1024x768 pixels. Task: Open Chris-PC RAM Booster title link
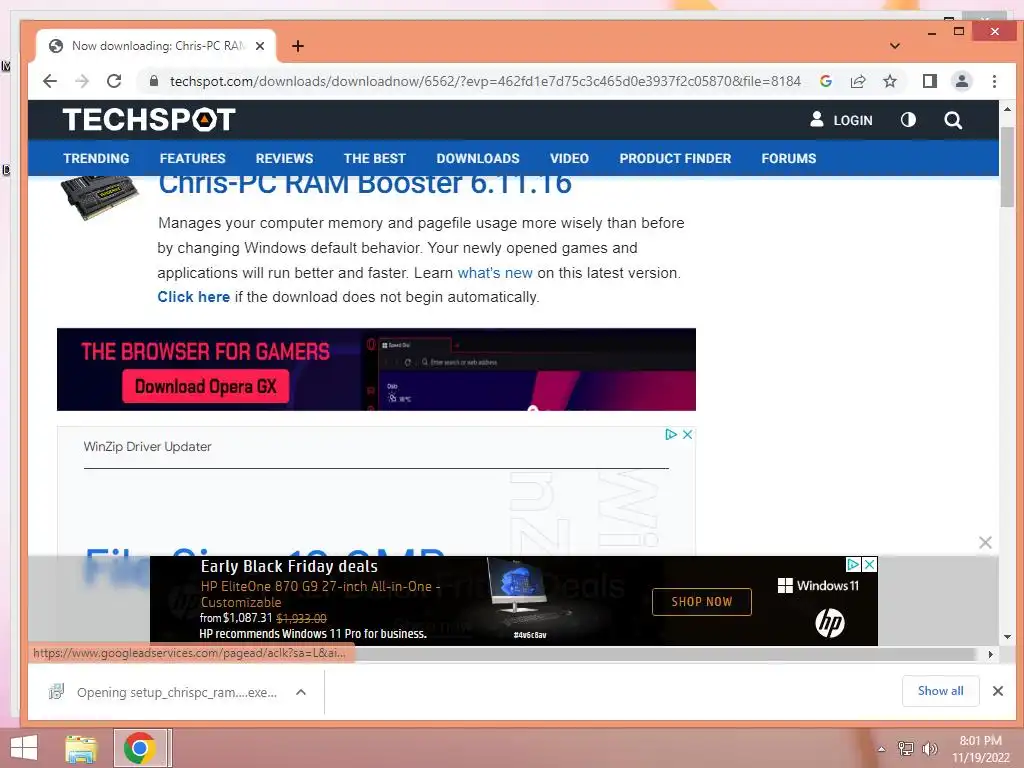tap(365, 185)
